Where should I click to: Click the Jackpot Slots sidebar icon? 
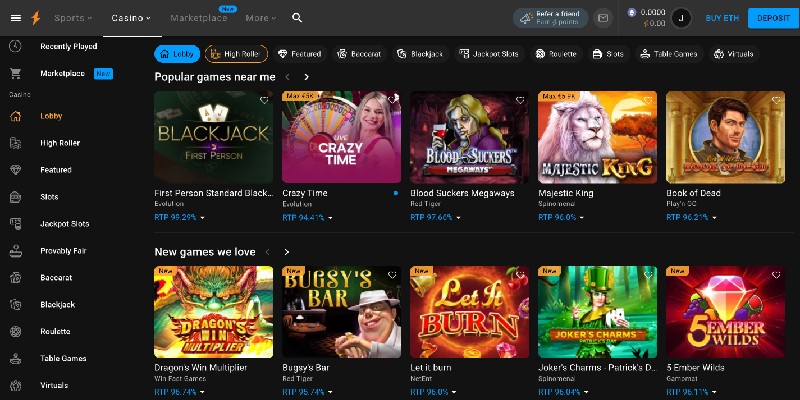15,224
